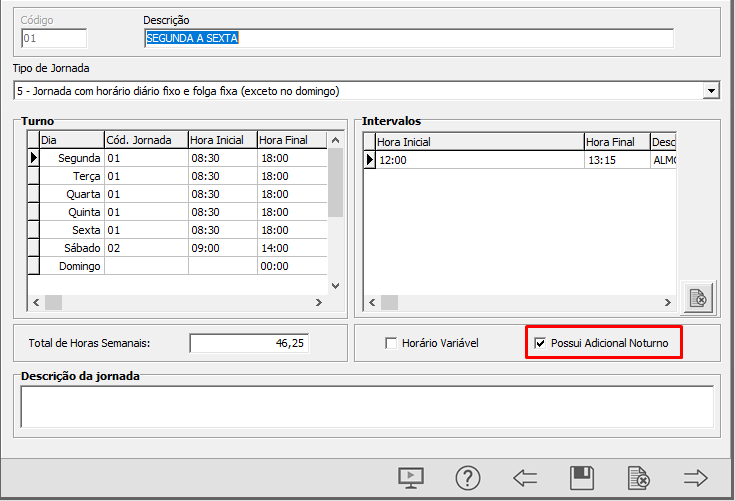Click the video tutorial monitor icon
The image size is (735, 501).
(411, 478)
